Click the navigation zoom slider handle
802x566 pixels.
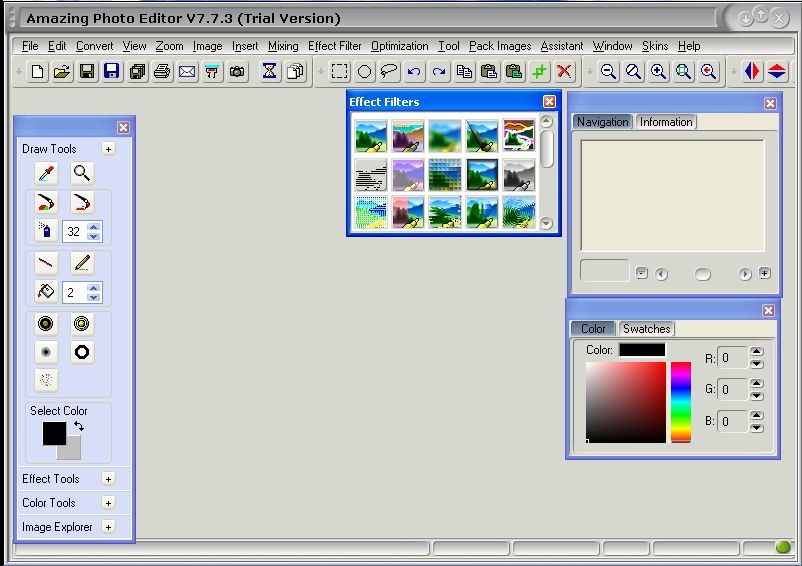coord(702,275)
